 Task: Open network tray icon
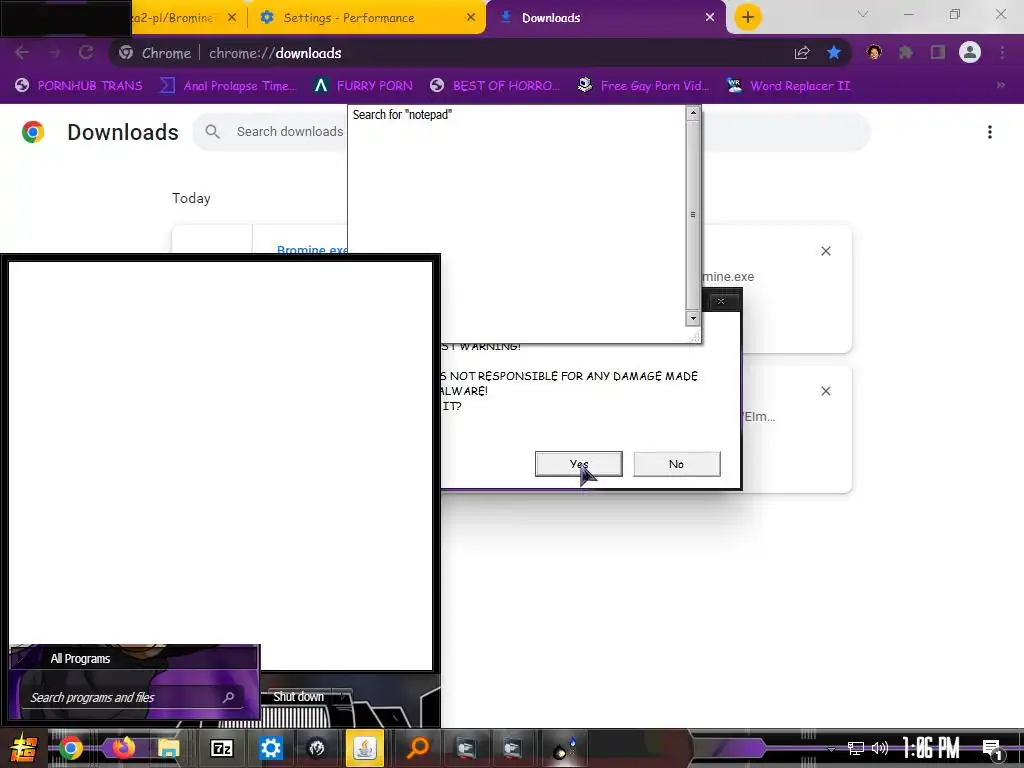[856, 748]
